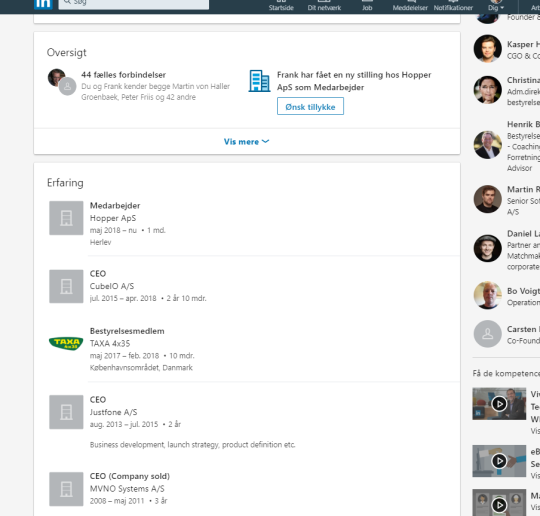Open the TAXA 4x35 company logo
Viewport: 540px width, 516px height.
point(66,343)
